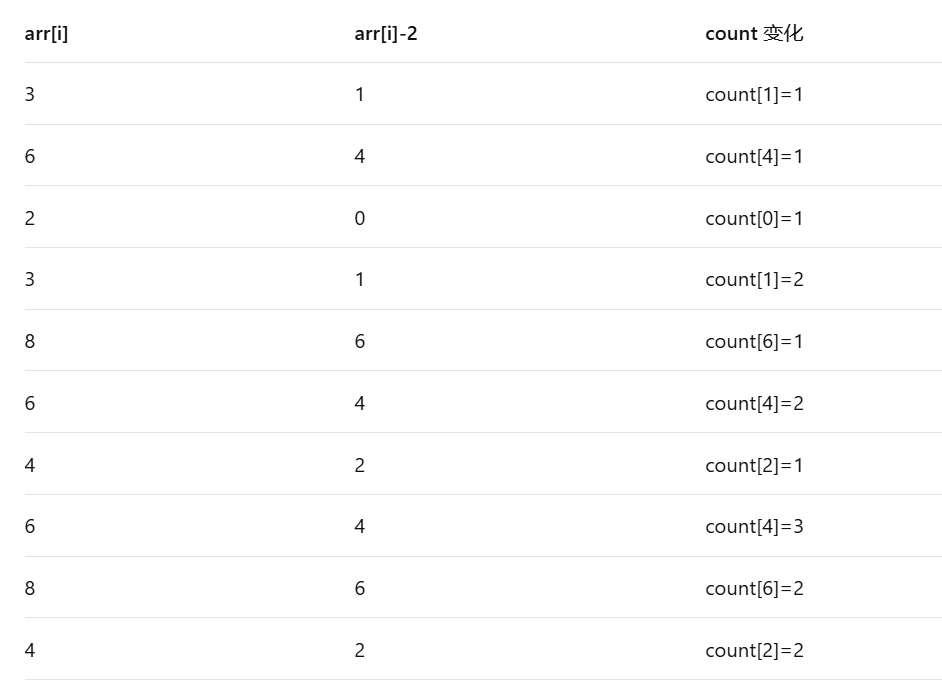Click the count 变化 column header
The height and width of the screenshot is (690, 942).
754,34
